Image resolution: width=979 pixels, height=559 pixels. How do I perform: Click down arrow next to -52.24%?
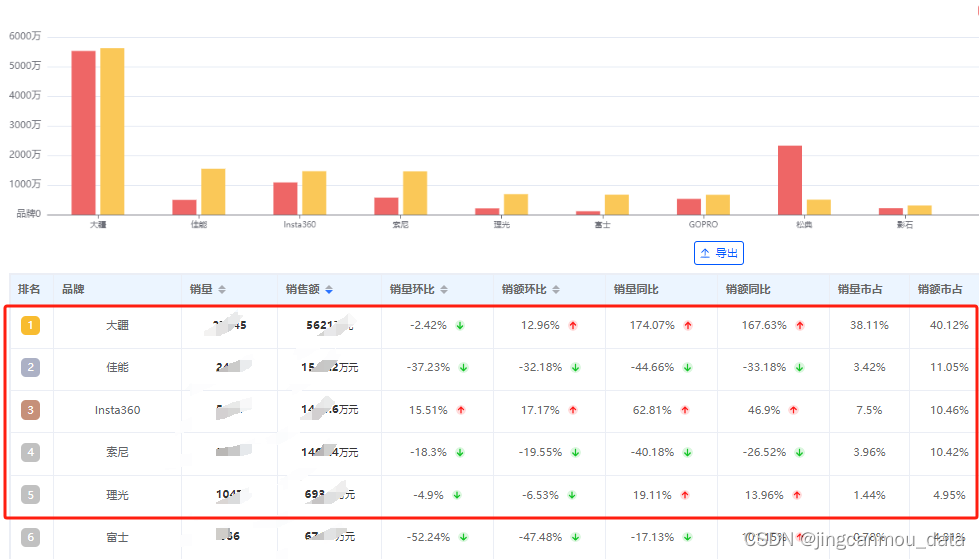coord(463,537)
